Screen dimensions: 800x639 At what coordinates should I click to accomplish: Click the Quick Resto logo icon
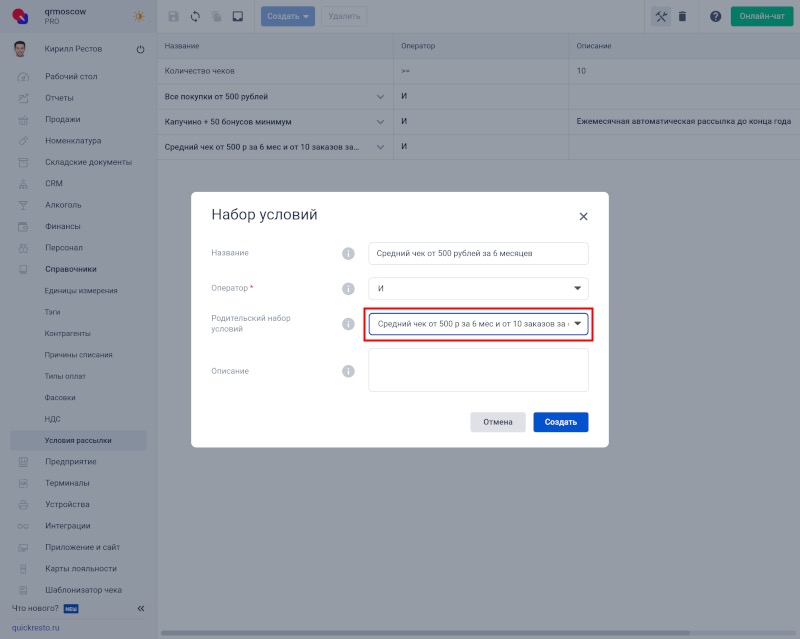coord(20,16)
